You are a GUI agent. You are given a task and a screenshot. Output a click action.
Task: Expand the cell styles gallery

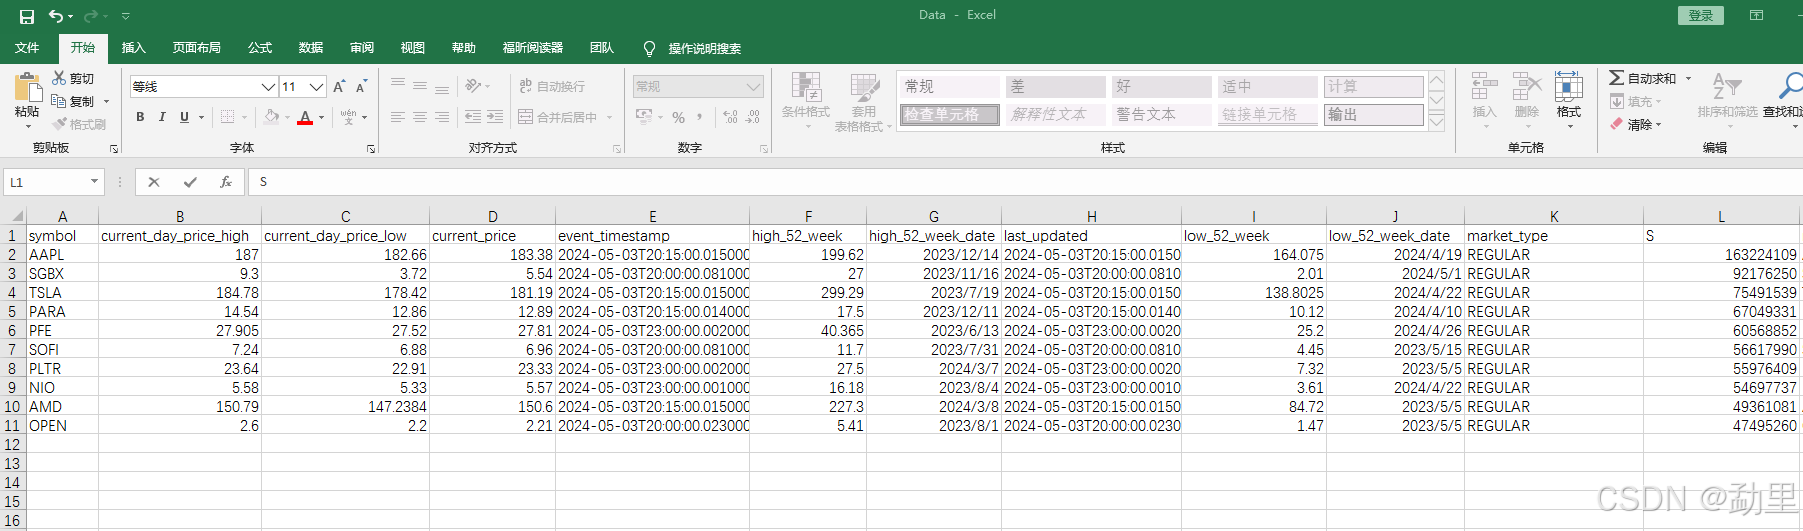pos(1436,122)
